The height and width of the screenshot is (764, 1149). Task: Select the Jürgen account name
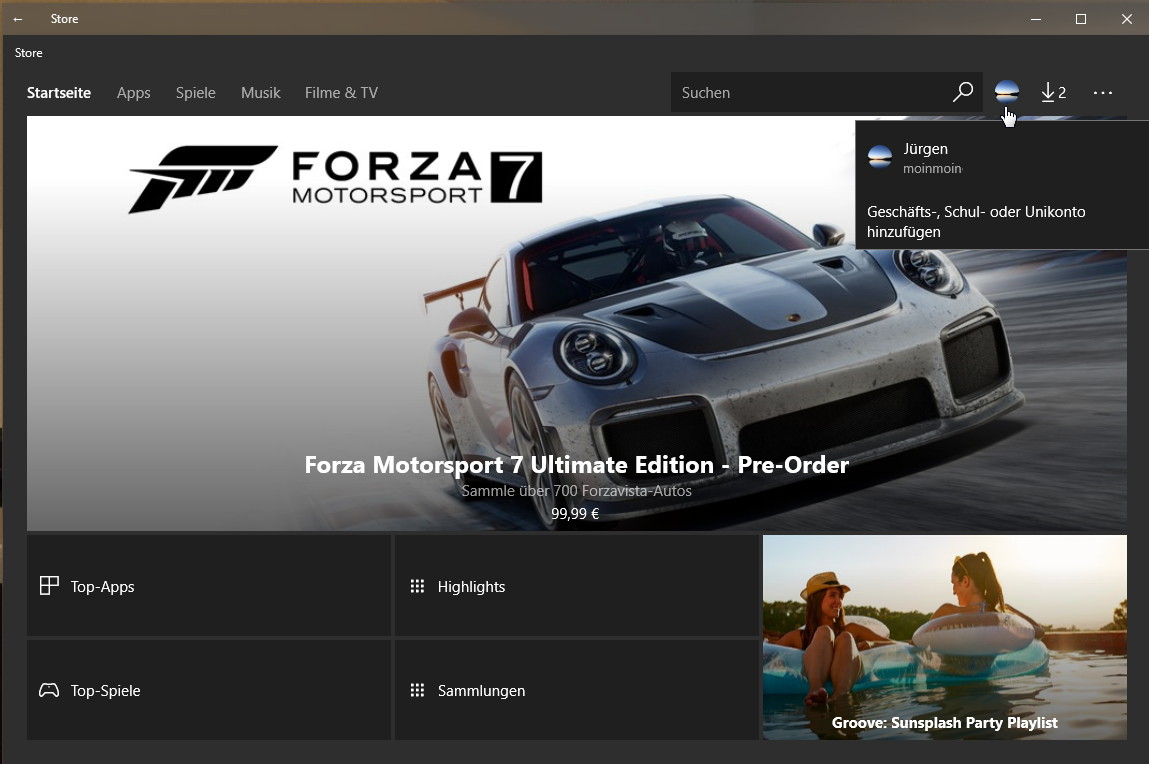[926, 149]
